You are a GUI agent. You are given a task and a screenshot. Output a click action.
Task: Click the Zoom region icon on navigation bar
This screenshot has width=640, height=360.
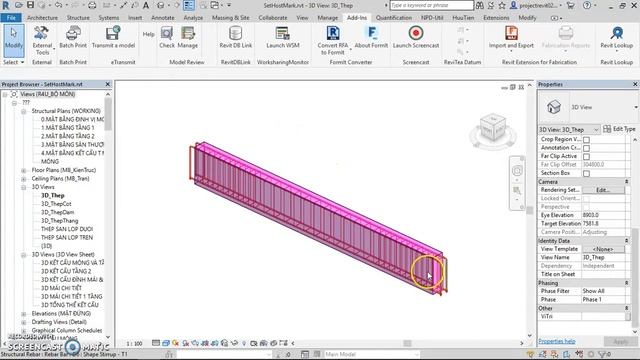[x=517, y=191]
